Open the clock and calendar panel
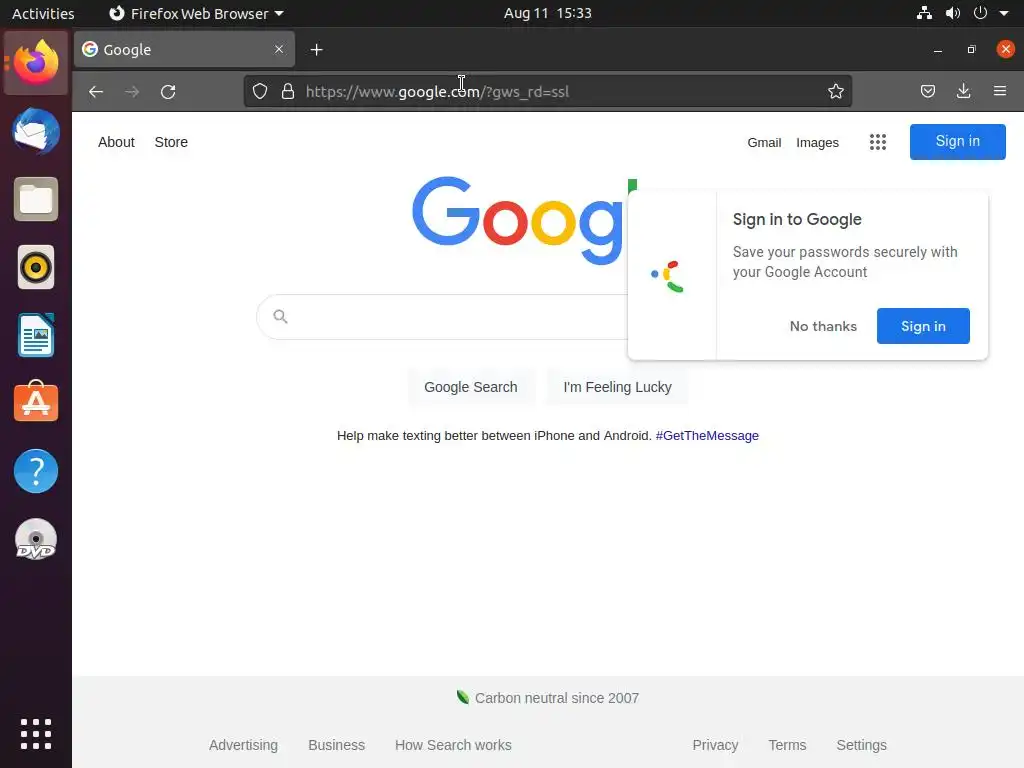 click(x=547, y=13)
